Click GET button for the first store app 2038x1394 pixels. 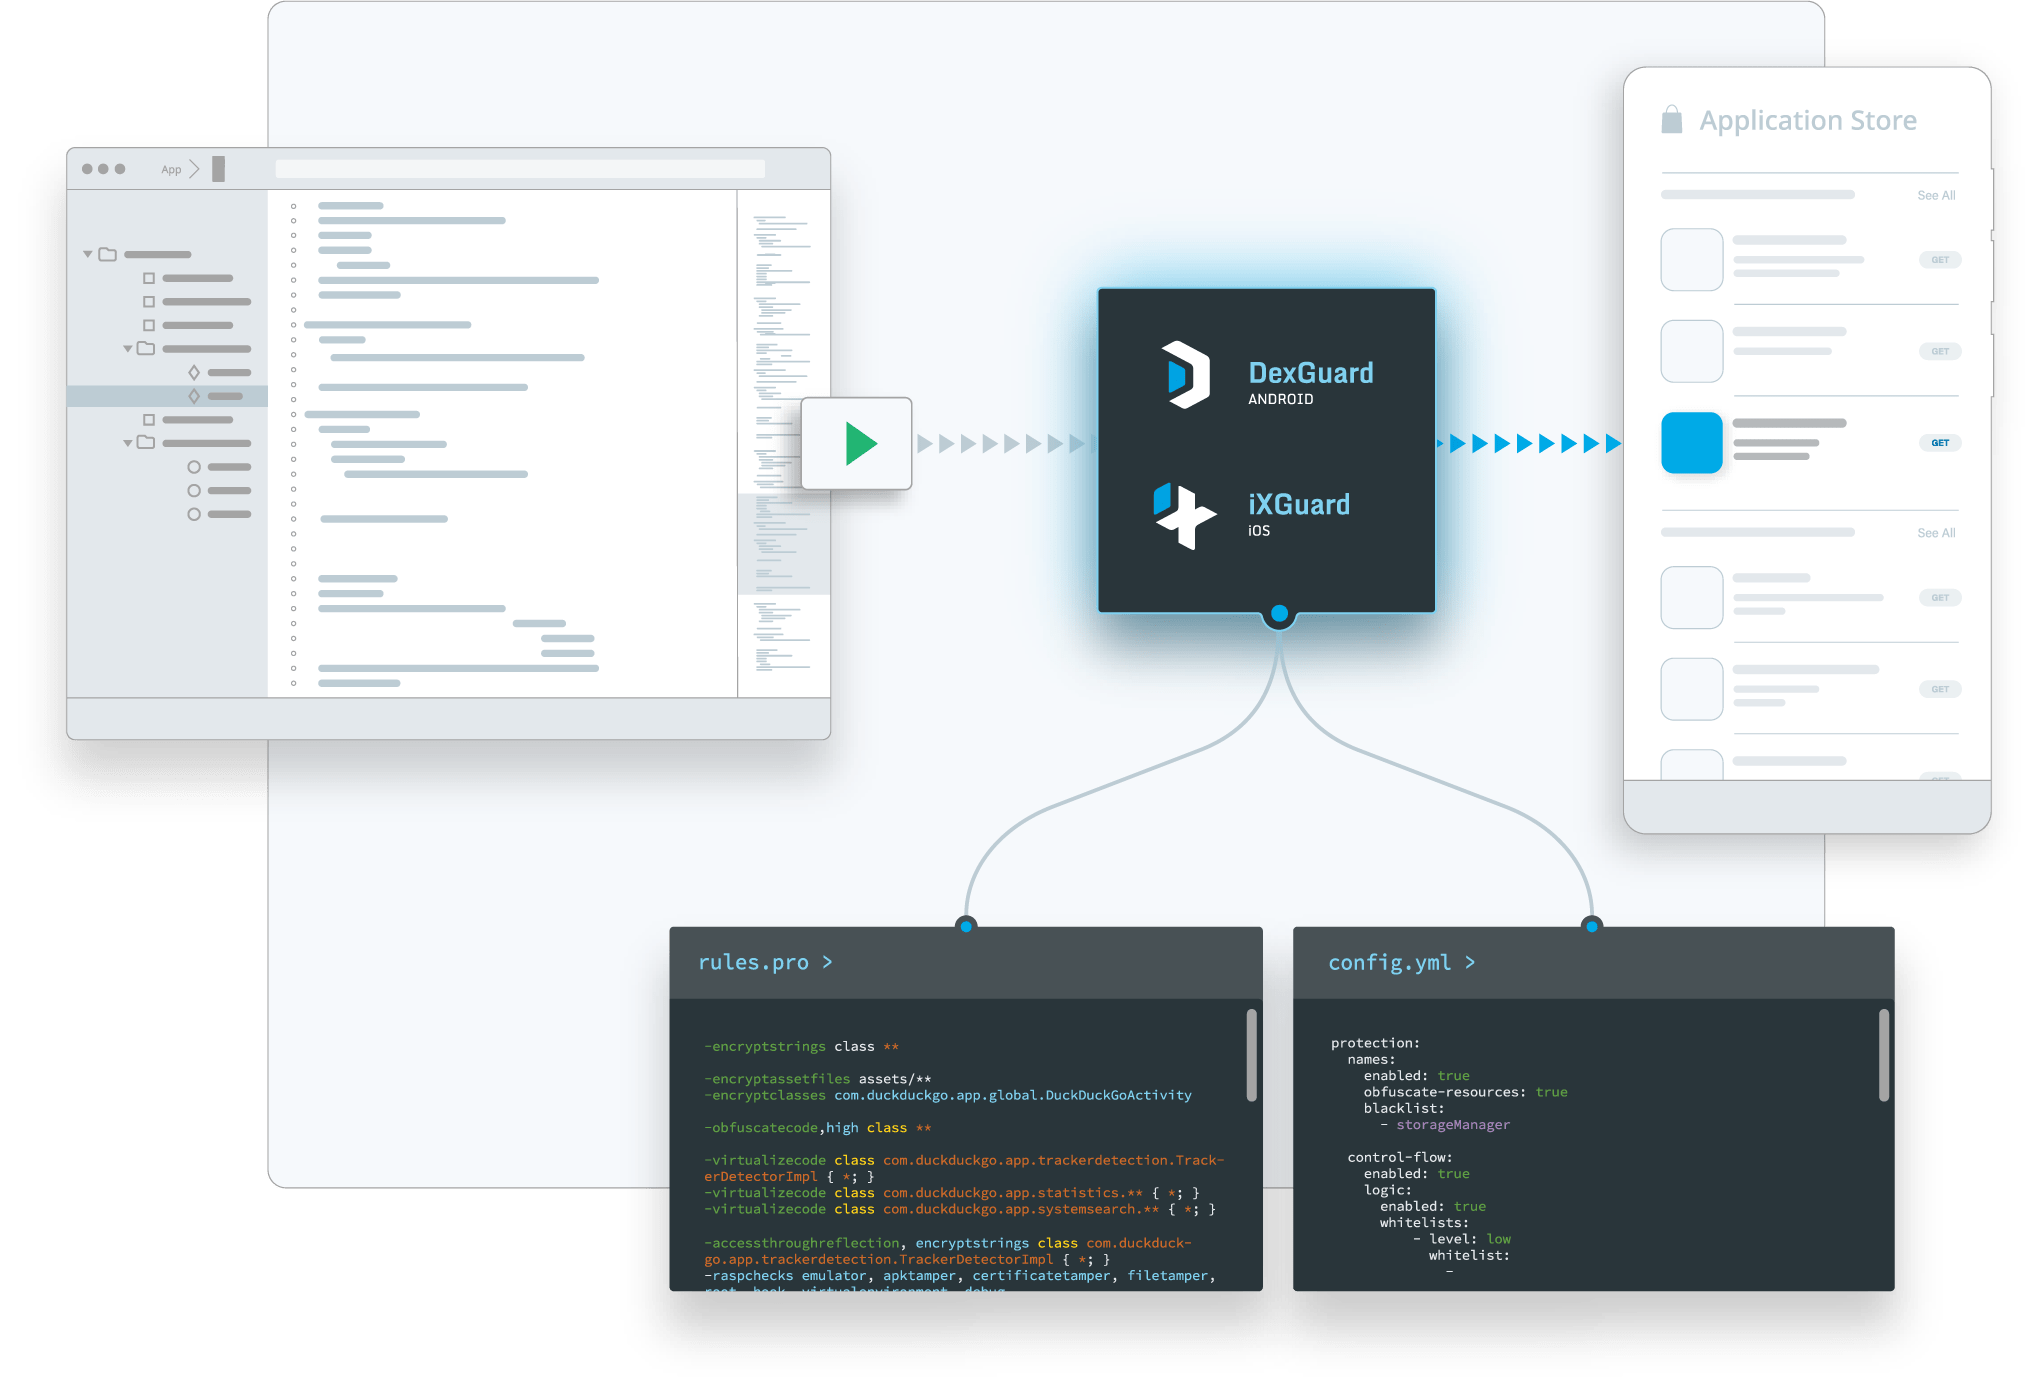pos(1939,260)
